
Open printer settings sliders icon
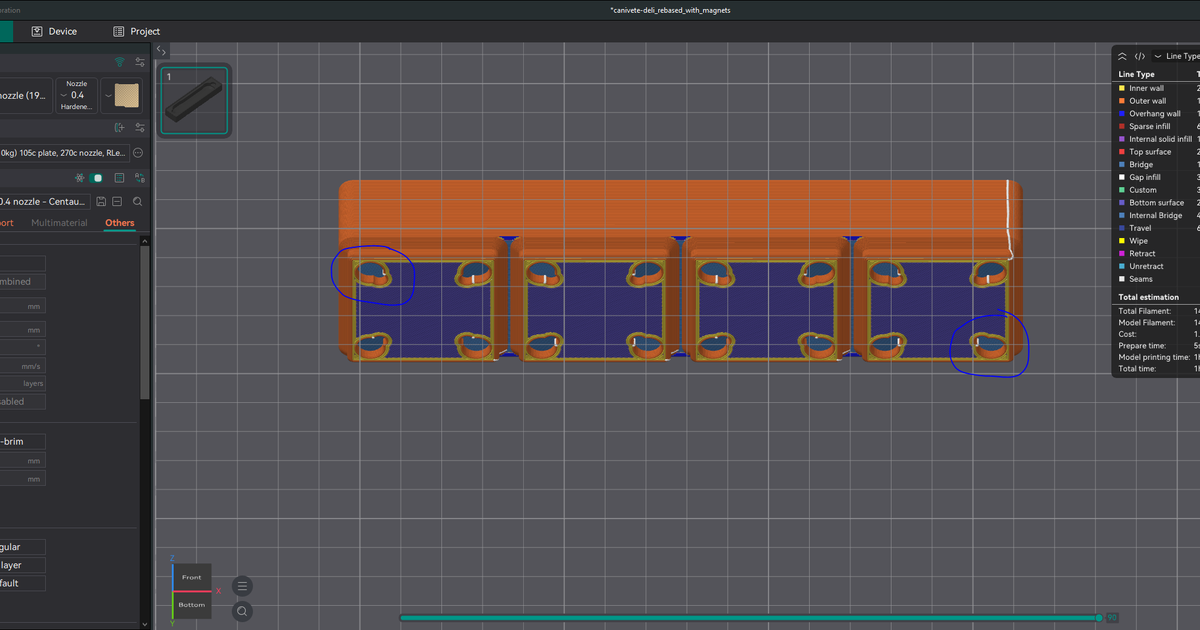point(140,62)
